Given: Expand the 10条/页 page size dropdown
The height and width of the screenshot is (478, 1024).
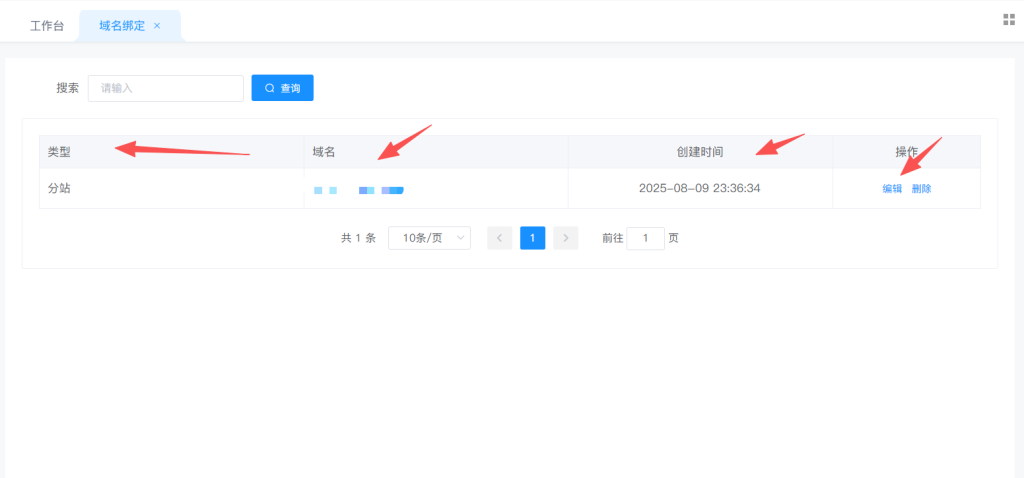Looking at the screenshot, I should click(x=429, y=238).
